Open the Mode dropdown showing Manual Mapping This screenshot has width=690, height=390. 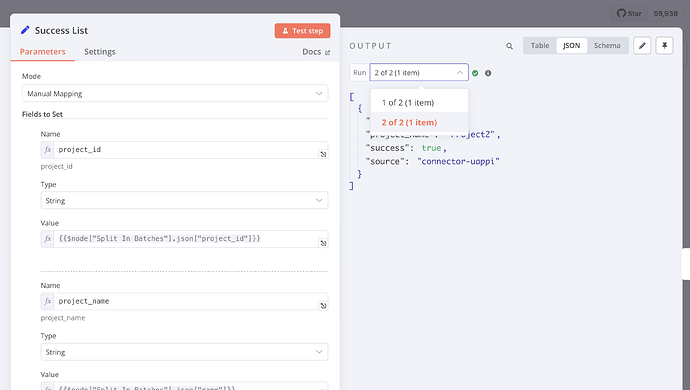tap(175, 93)
